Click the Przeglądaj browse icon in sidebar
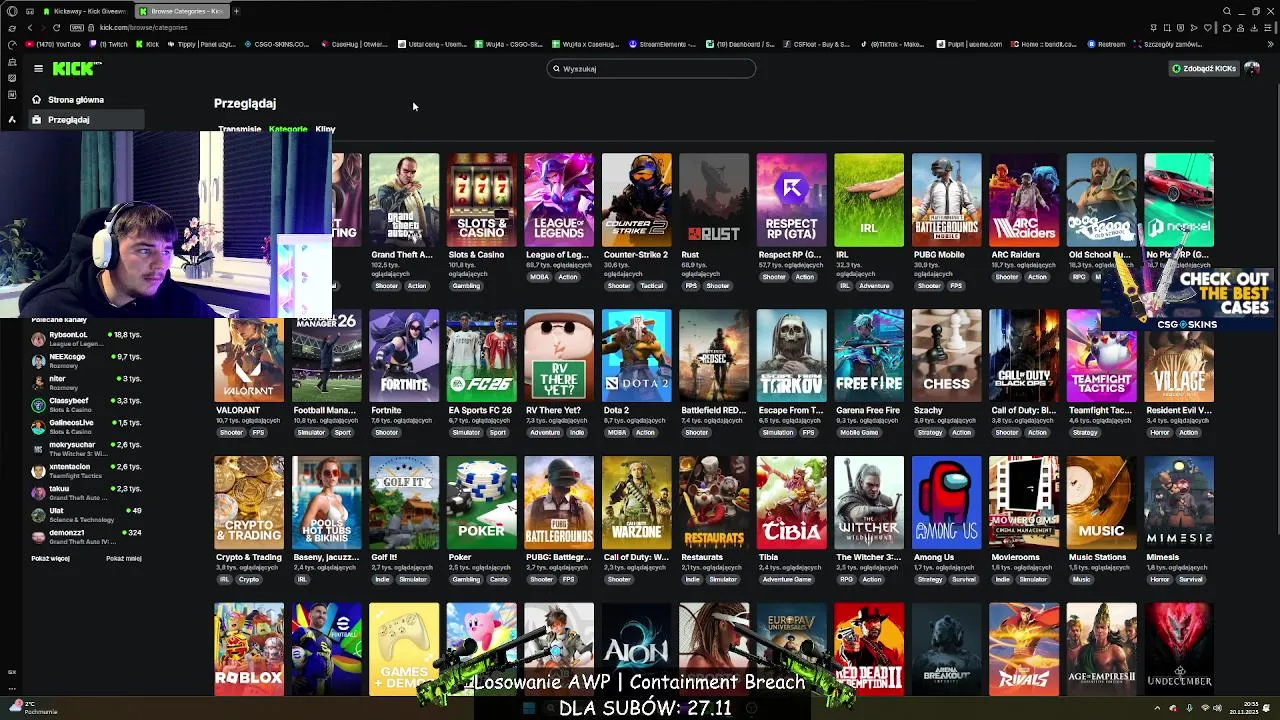 tap(36, 120)
